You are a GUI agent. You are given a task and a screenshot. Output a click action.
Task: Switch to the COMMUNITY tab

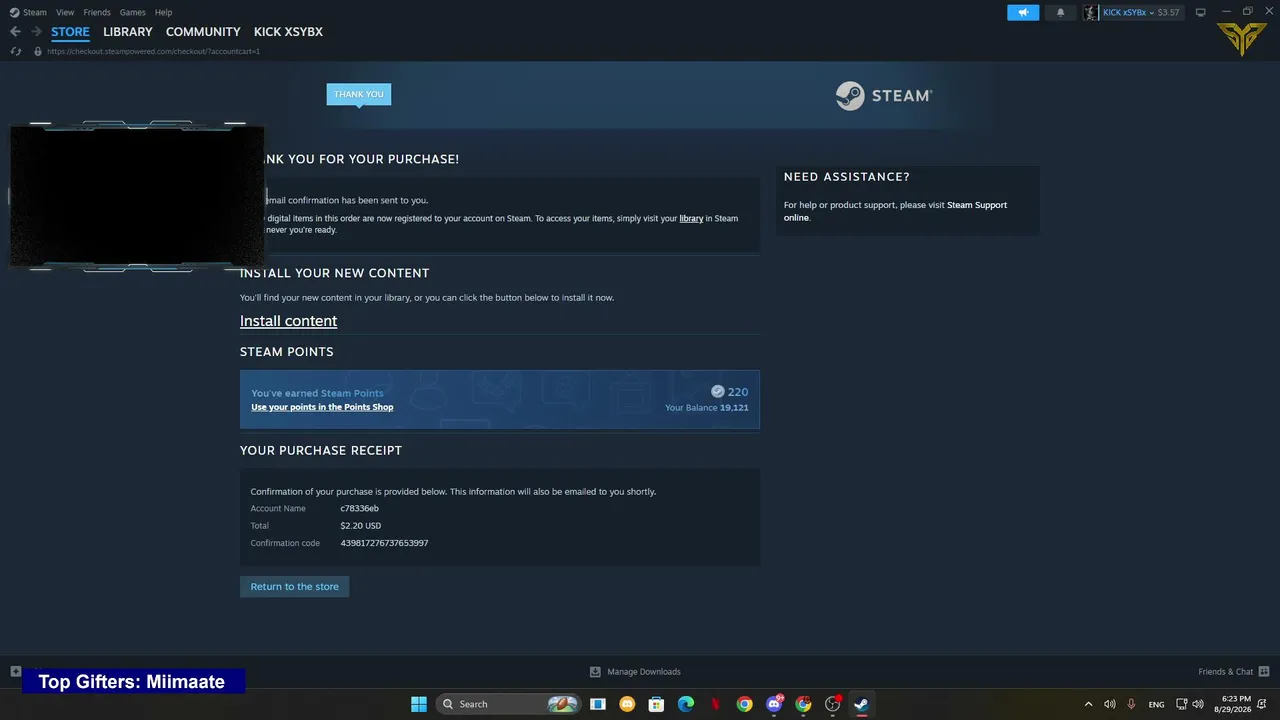pos(203,32)
